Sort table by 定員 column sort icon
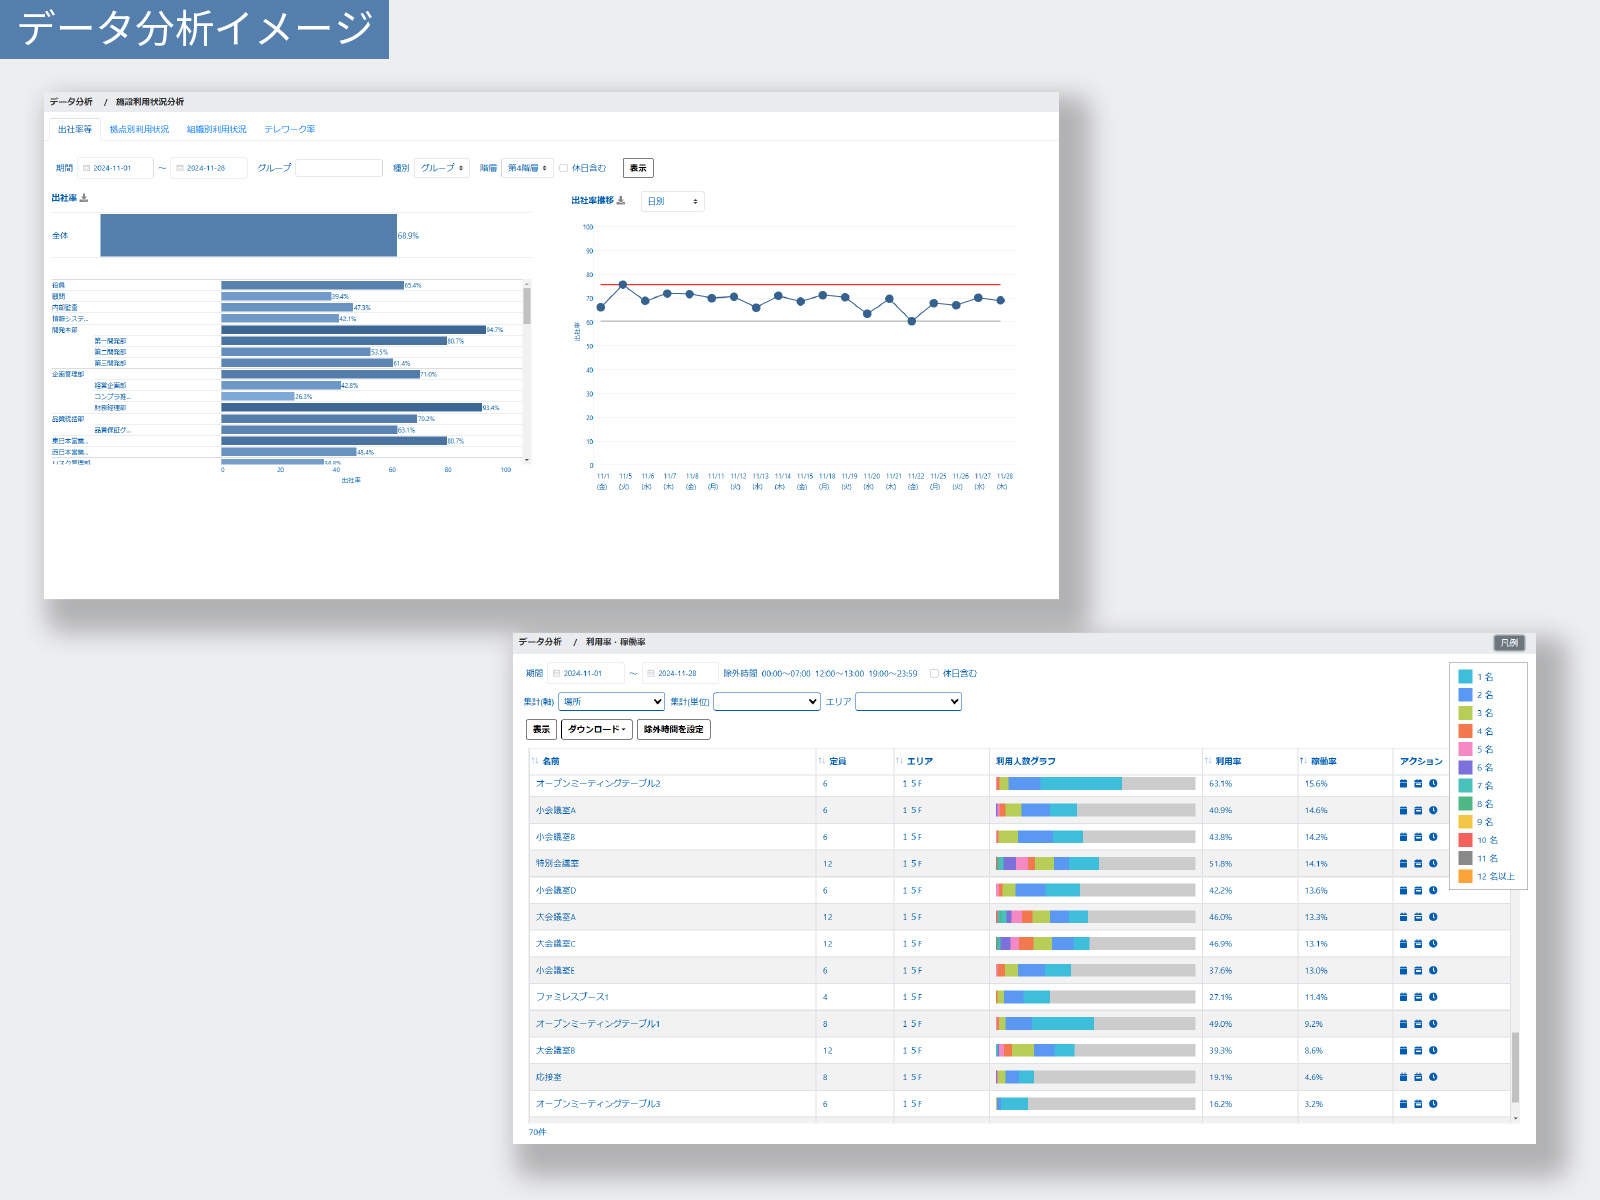Viewport: 1600px width, 1200px height. [822, 761]
